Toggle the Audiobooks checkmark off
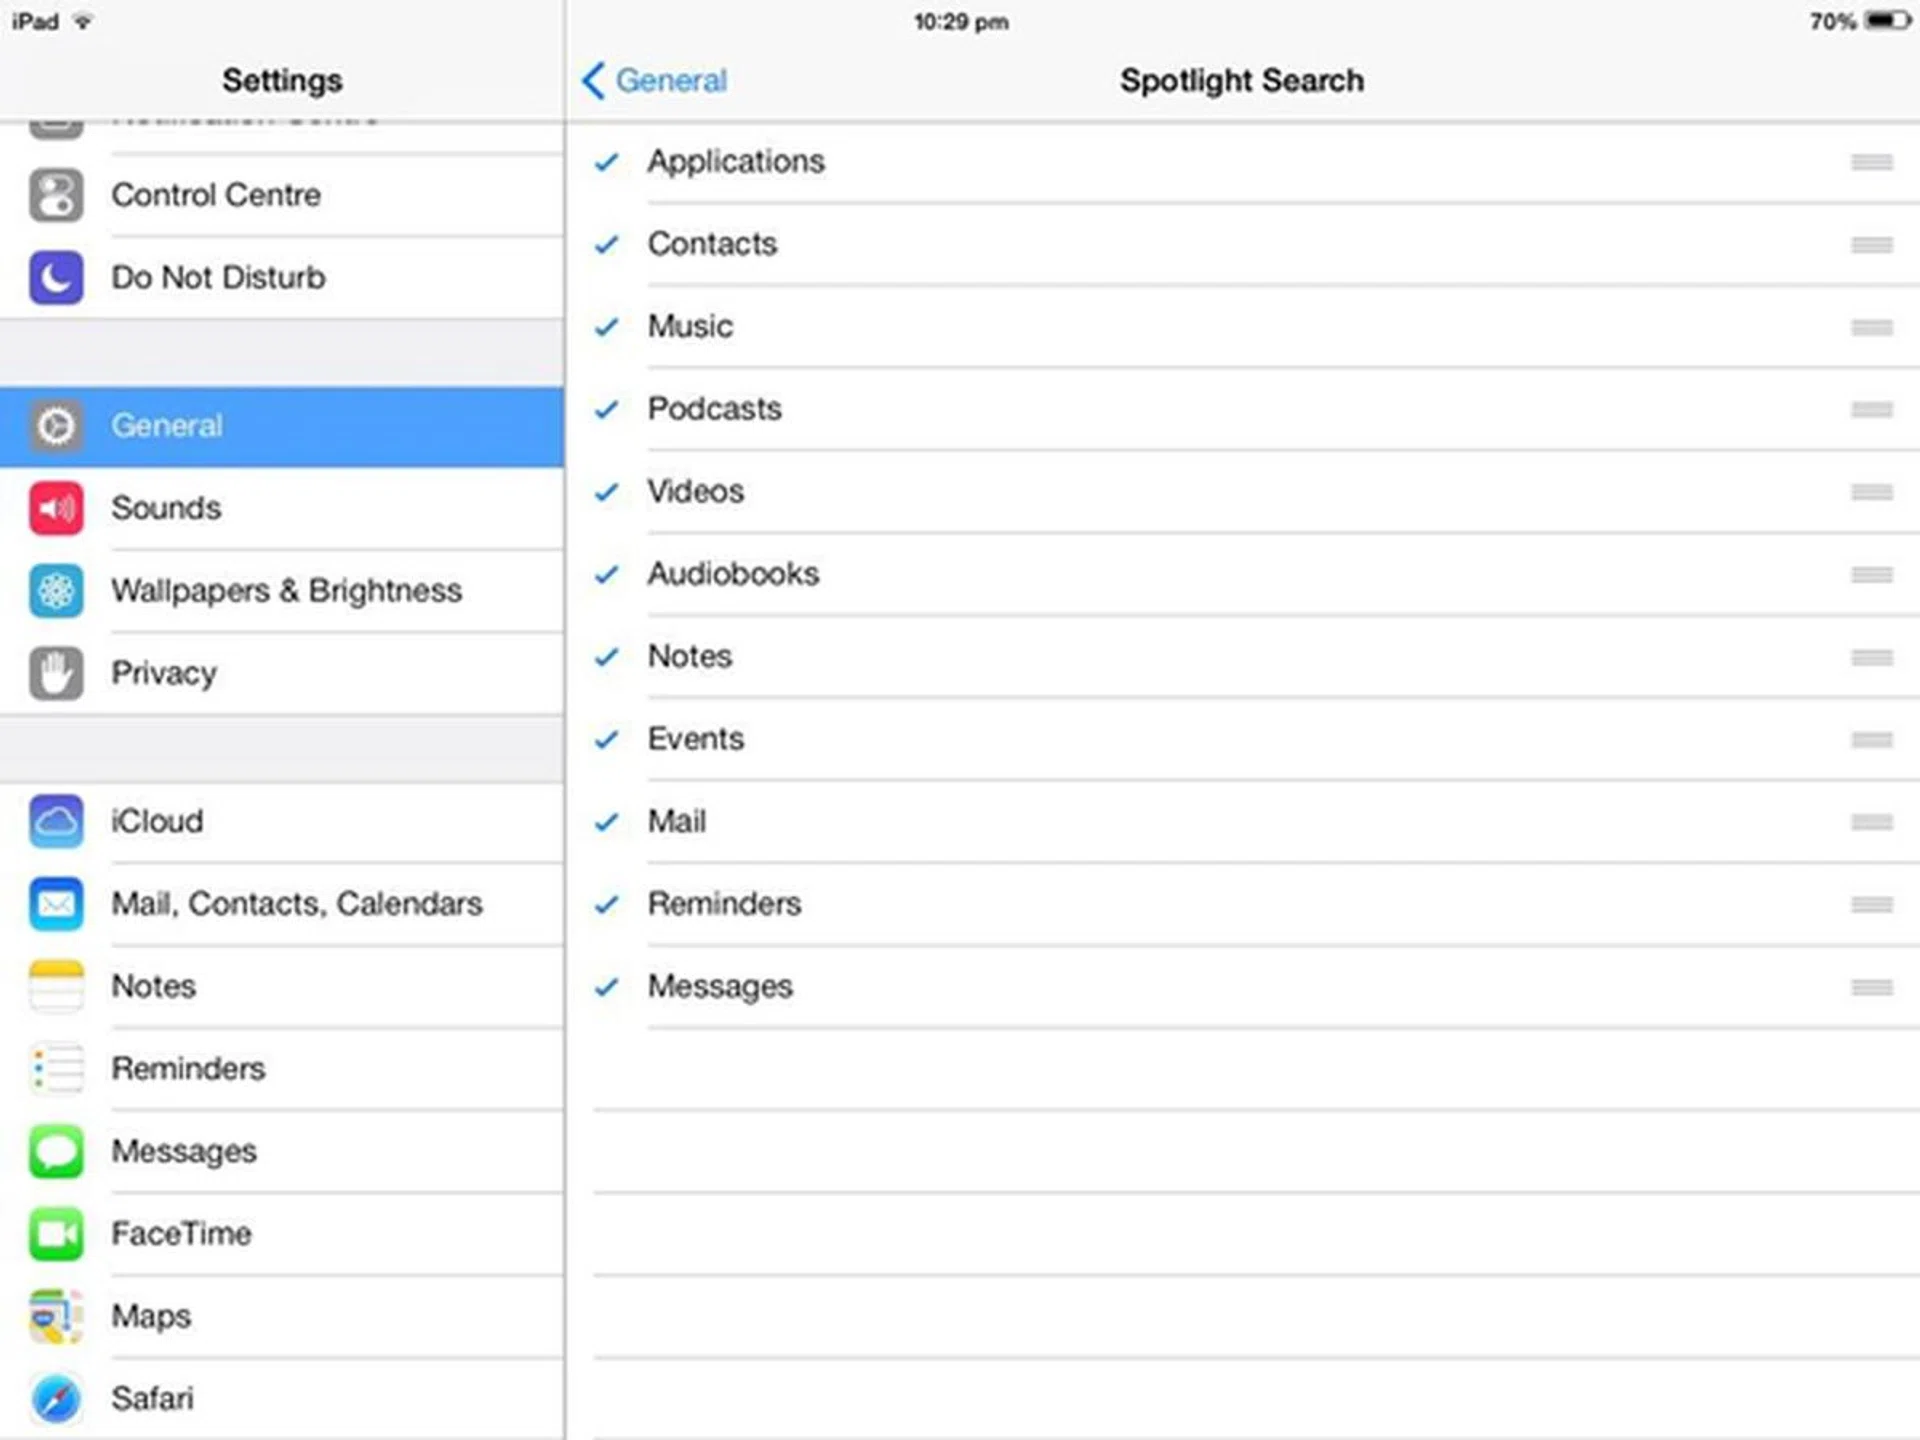 (606, 574)
